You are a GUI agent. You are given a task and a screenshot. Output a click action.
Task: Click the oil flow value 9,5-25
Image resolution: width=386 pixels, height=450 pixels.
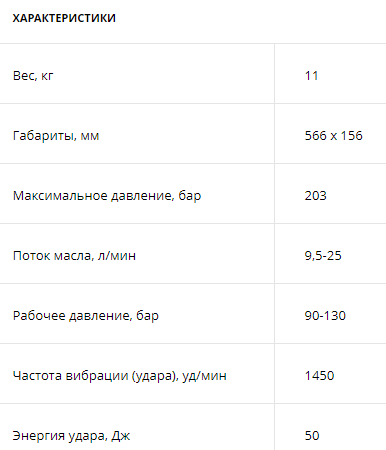pos(323,256)
